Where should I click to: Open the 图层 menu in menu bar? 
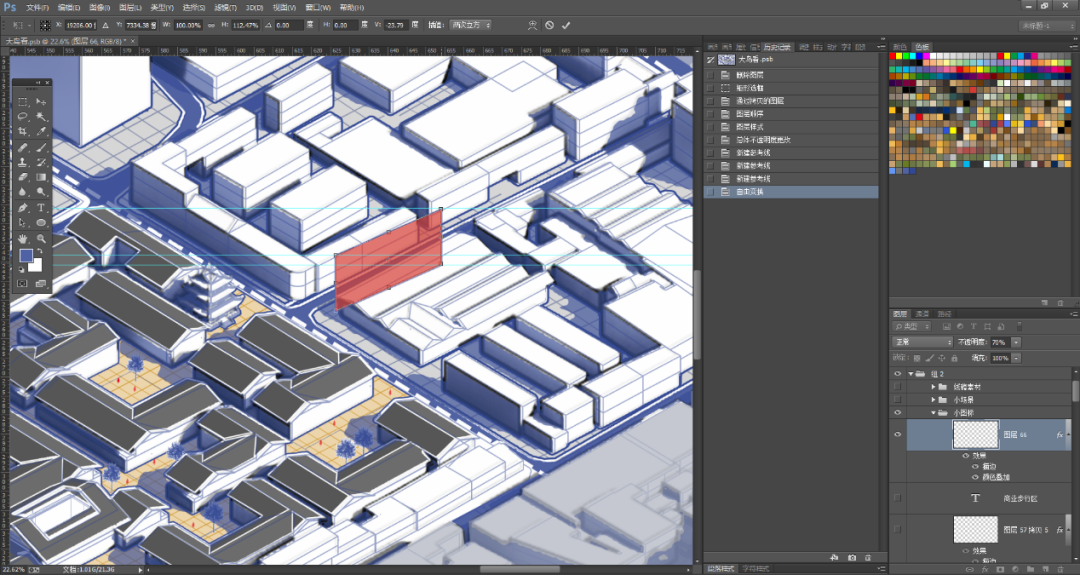(x=129, y=7)
